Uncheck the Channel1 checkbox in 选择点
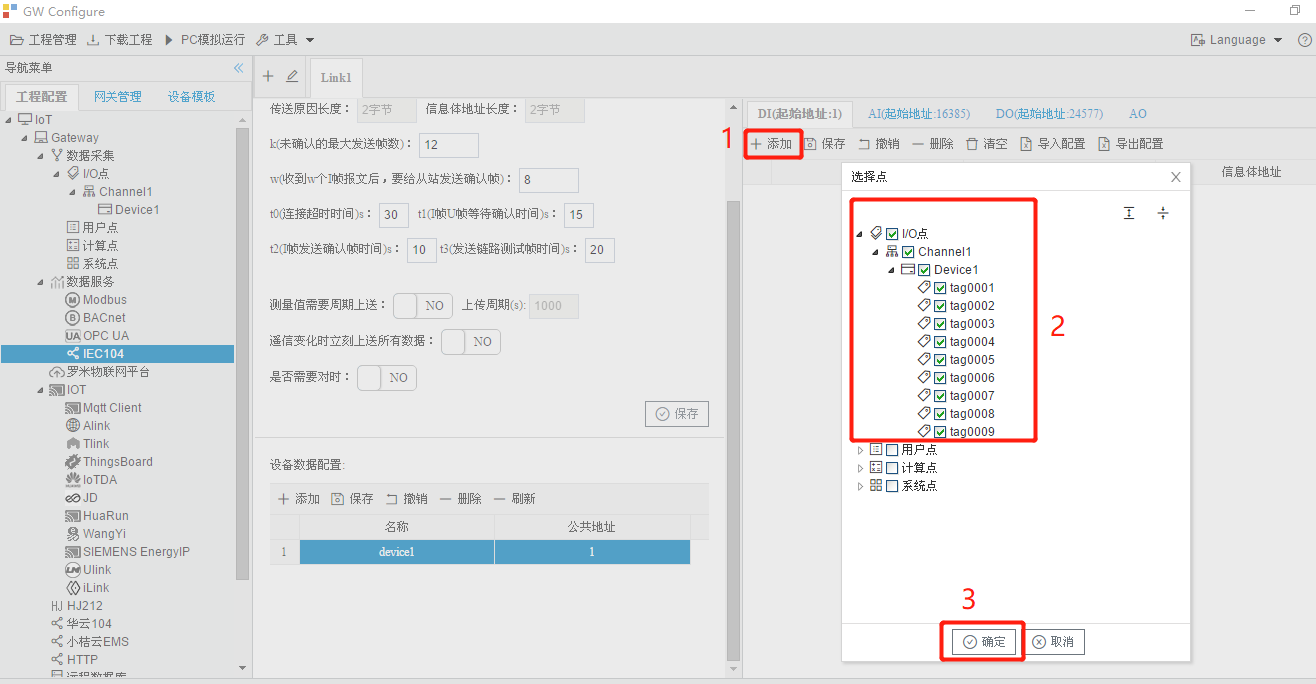This screenshot has height=684, width=1316. 908,252
